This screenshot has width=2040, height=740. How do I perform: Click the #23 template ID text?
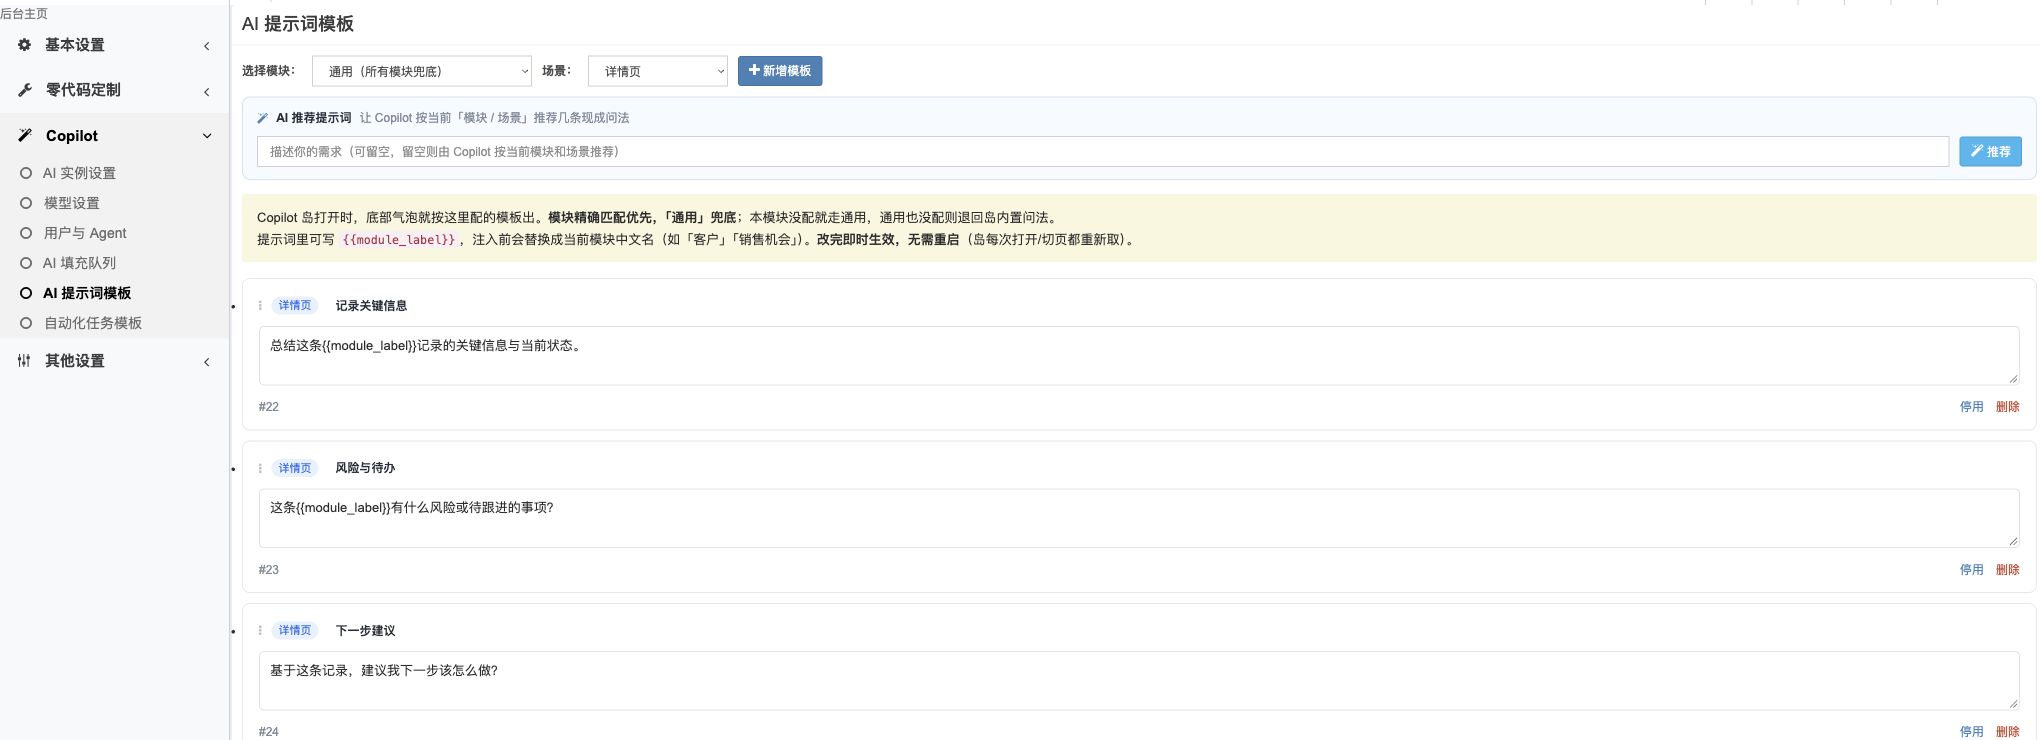click(269, 570)
